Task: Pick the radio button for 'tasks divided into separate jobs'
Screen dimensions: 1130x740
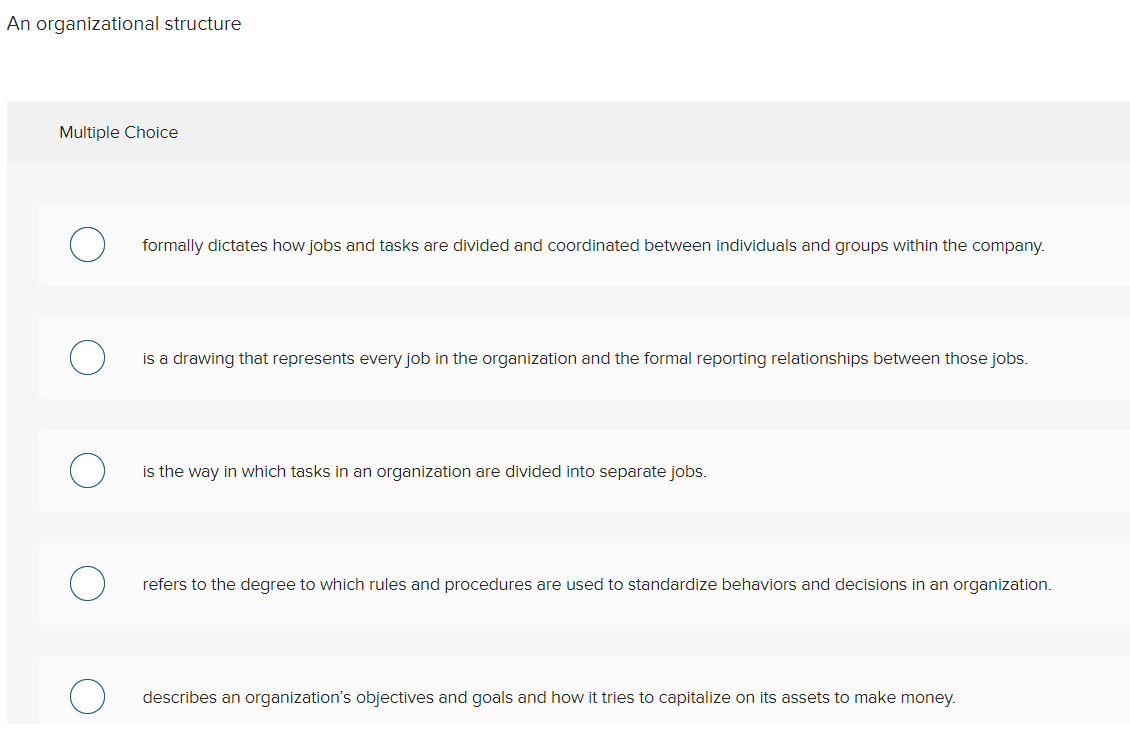Action: [87, 470]
